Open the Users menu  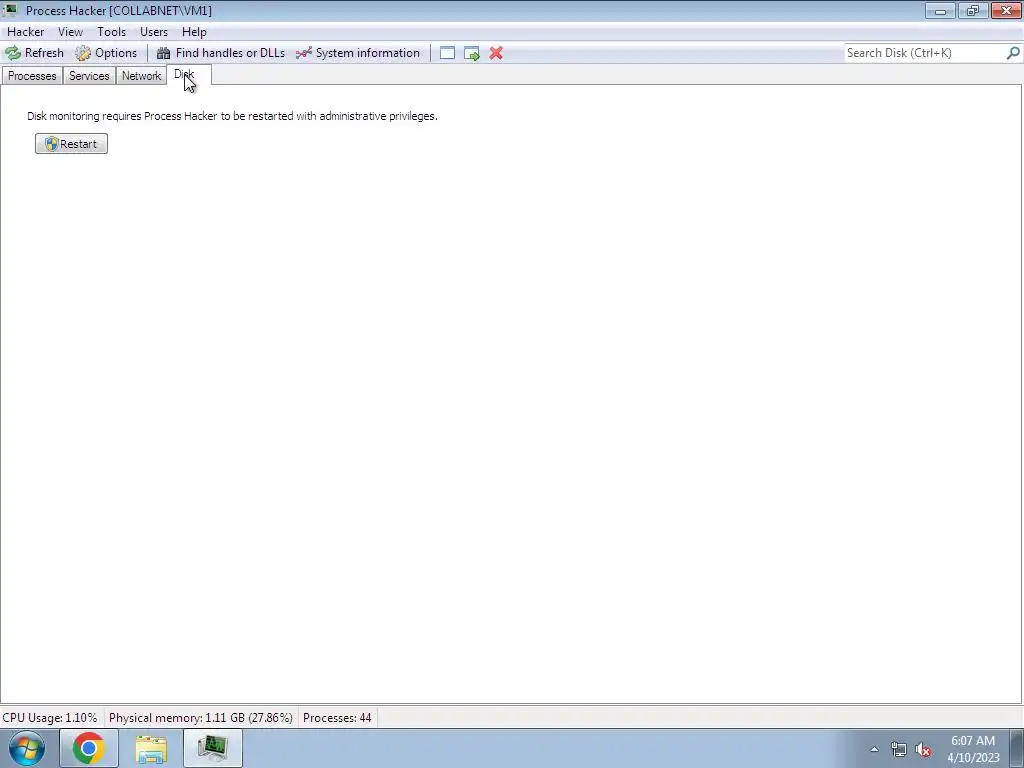tap(153, 31)
